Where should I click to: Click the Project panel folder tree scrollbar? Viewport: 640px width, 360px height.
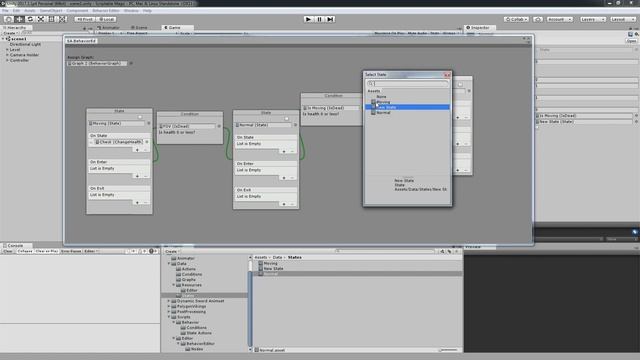click(x=250, y=308)
